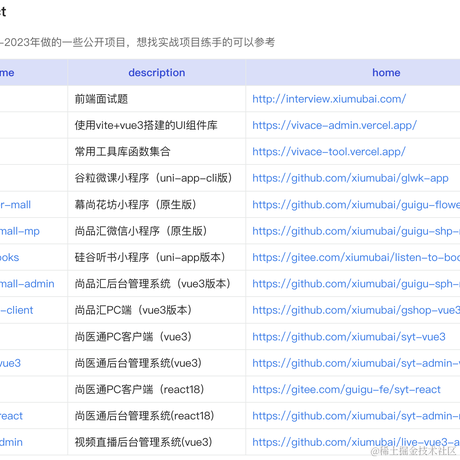The height and width of the screenshot is (460, 460).
Task: Click the name link ending in dmin
Action: pyautogui.click(x=11, y=442)
